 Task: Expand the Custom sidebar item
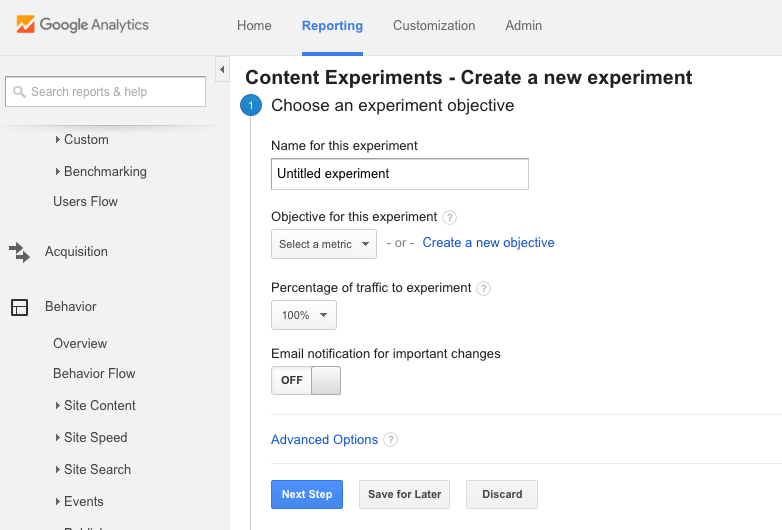(82, 140)
